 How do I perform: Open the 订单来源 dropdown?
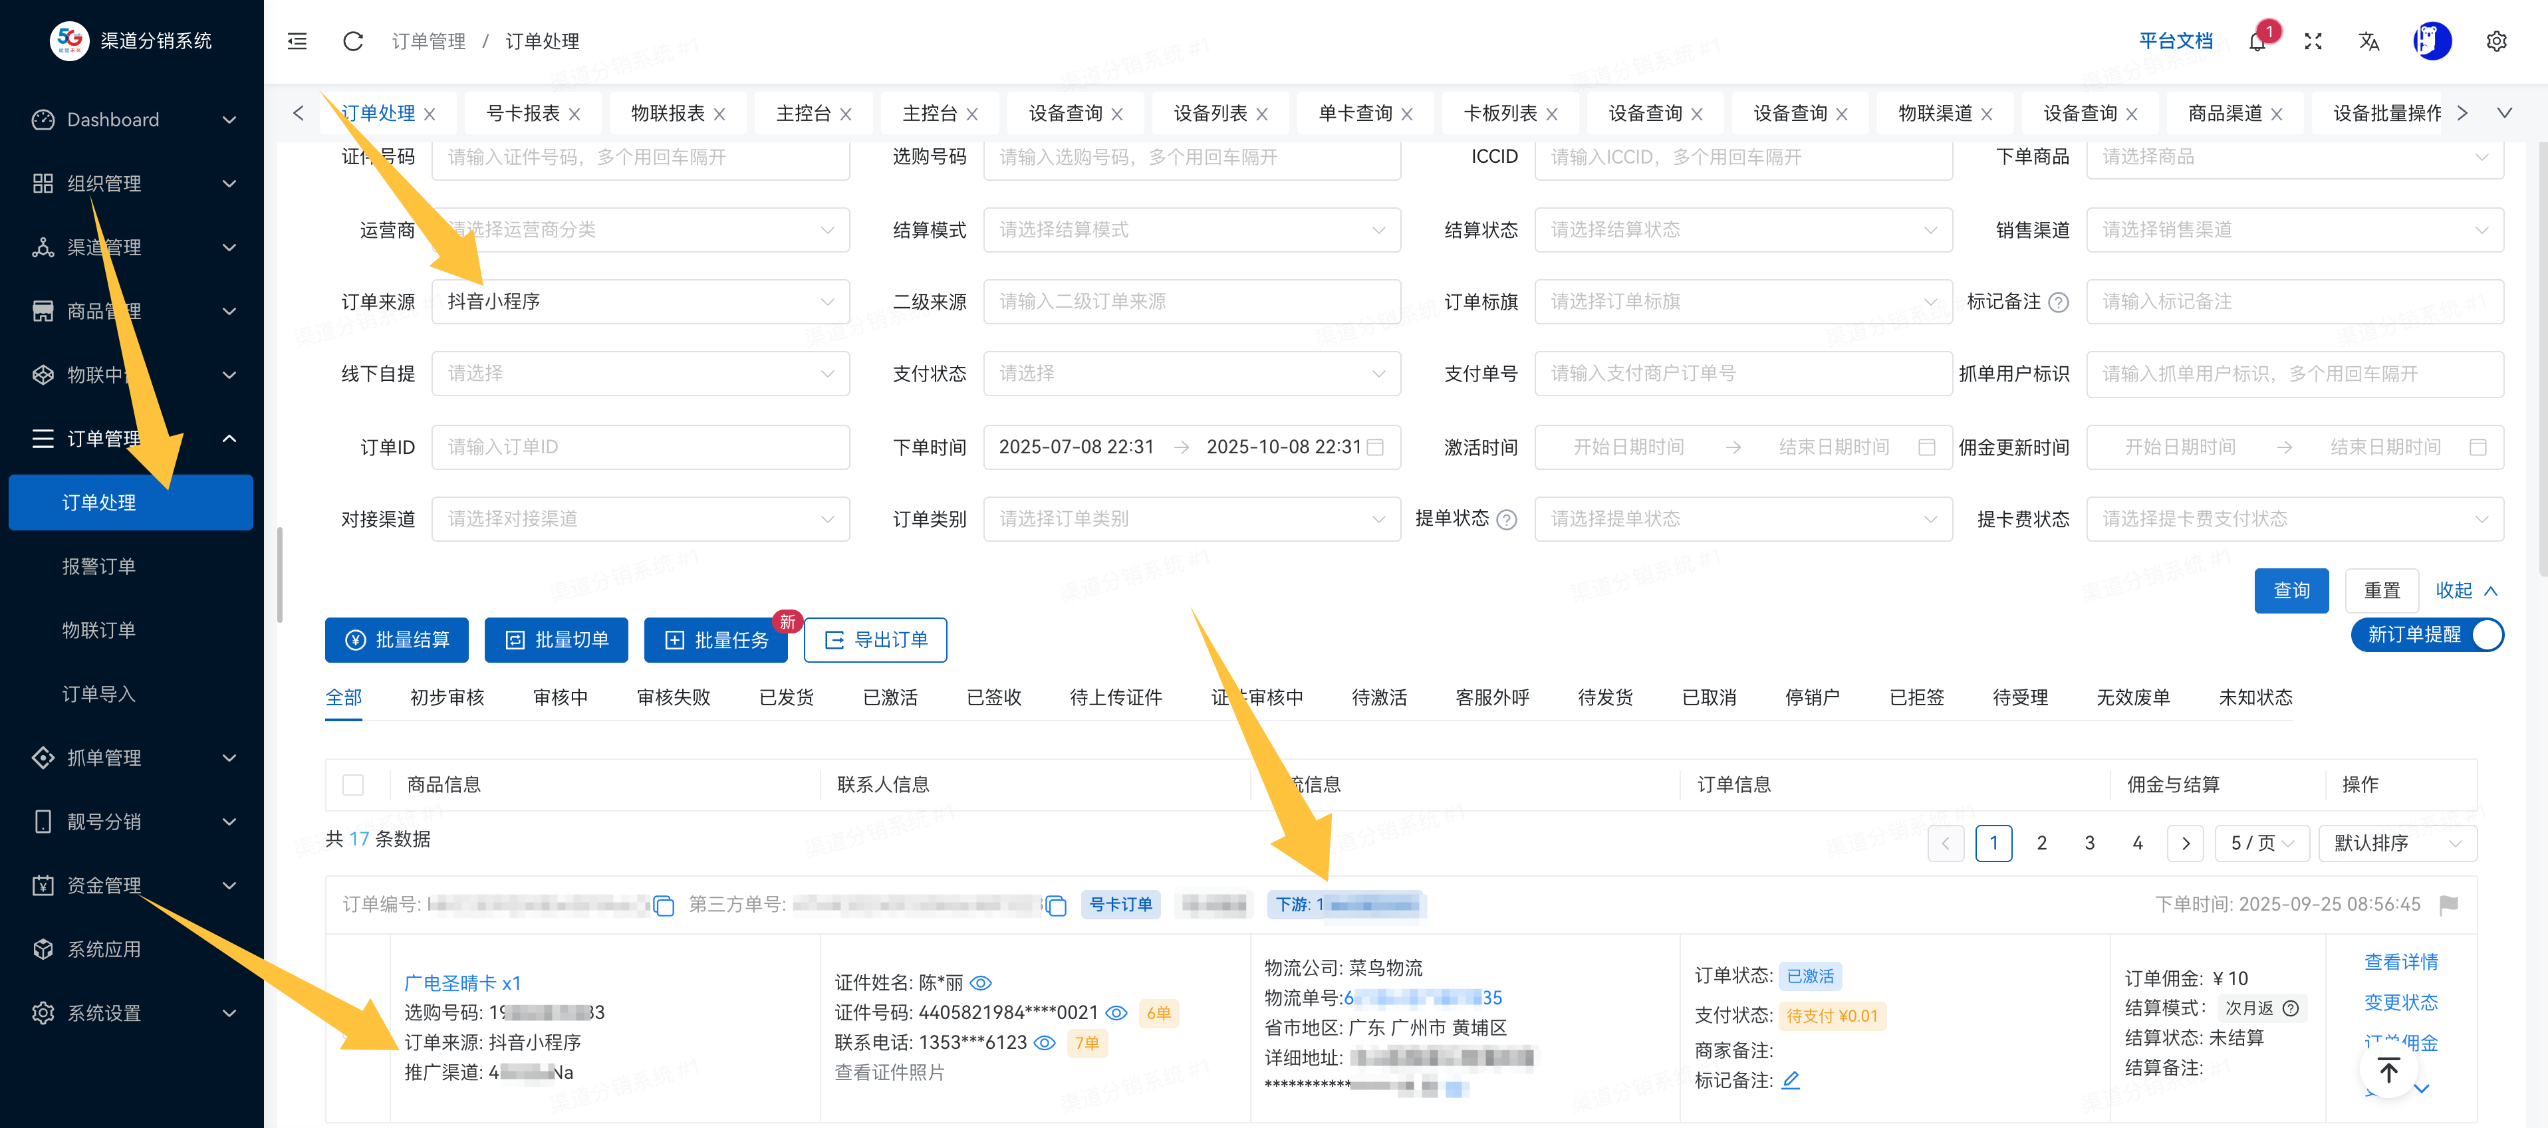pyautogui.click(x=640, y=301)
